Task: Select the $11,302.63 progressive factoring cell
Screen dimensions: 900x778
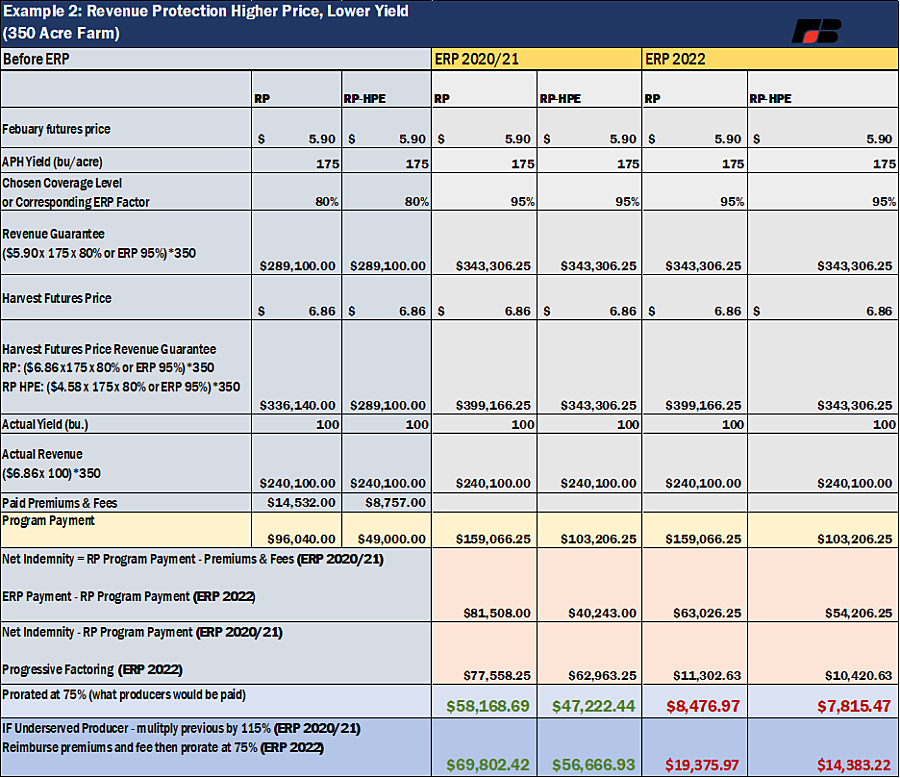Action: click(695, 653)
